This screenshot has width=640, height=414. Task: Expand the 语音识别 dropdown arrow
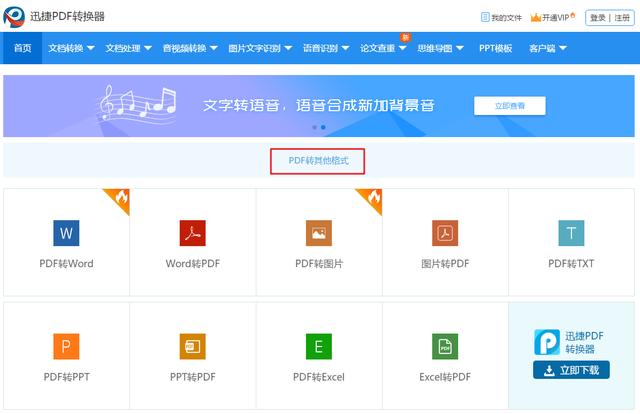345,48
